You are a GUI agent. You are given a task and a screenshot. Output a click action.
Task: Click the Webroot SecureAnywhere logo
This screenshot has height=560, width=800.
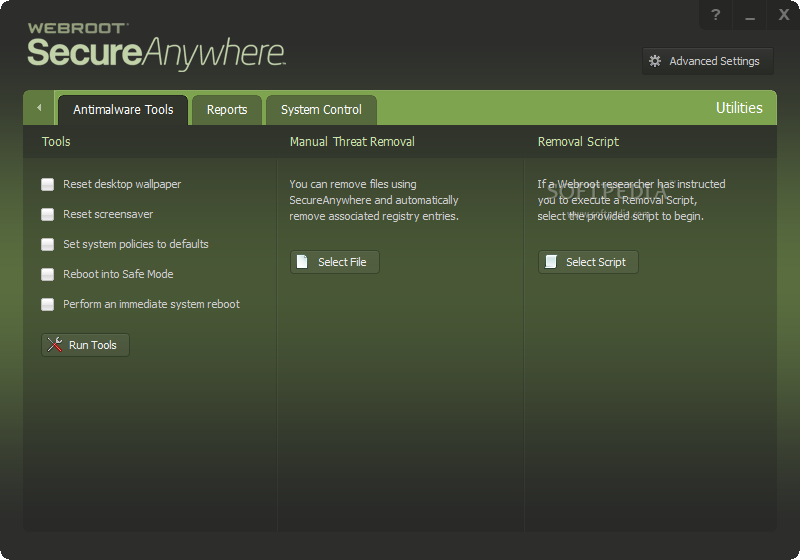156,46
